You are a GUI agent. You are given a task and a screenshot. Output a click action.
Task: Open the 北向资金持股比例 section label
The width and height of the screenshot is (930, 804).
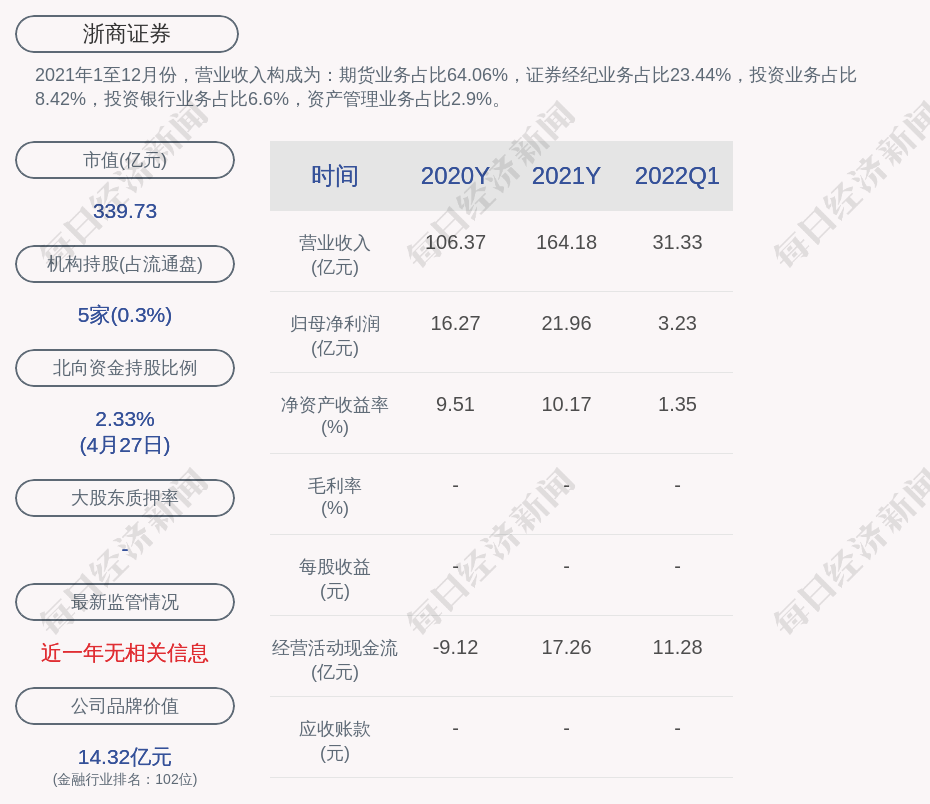pos(125,368)
